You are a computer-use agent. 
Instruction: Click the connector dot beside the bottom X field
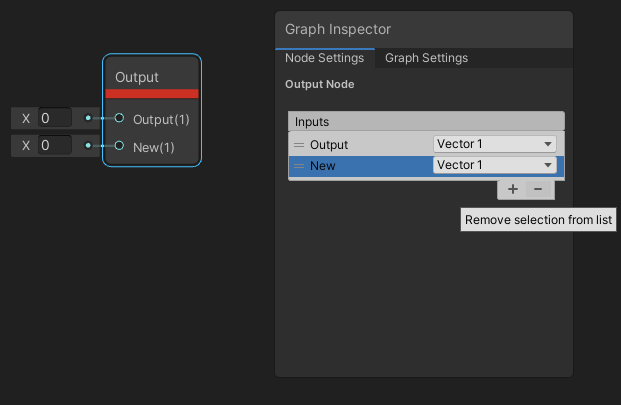89,146
